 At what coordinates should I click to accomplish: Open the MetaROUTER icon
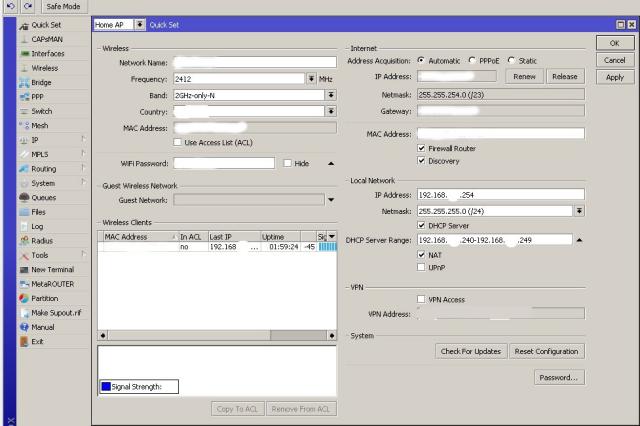click(24, 284)
